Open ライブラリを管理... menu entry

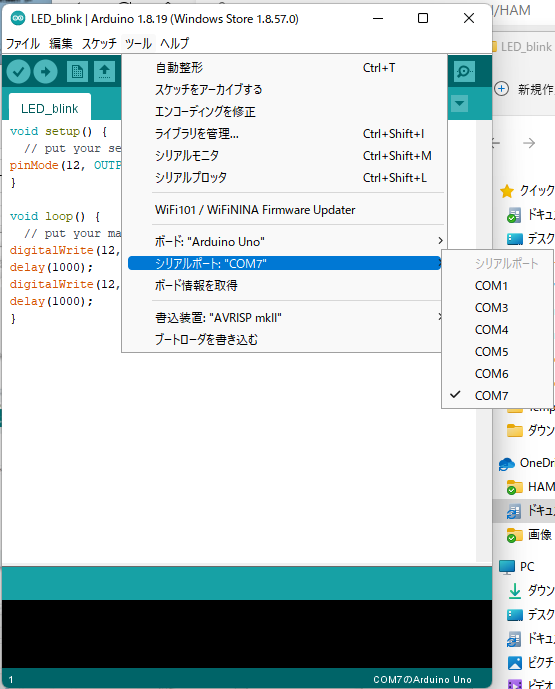click(285, 134)
